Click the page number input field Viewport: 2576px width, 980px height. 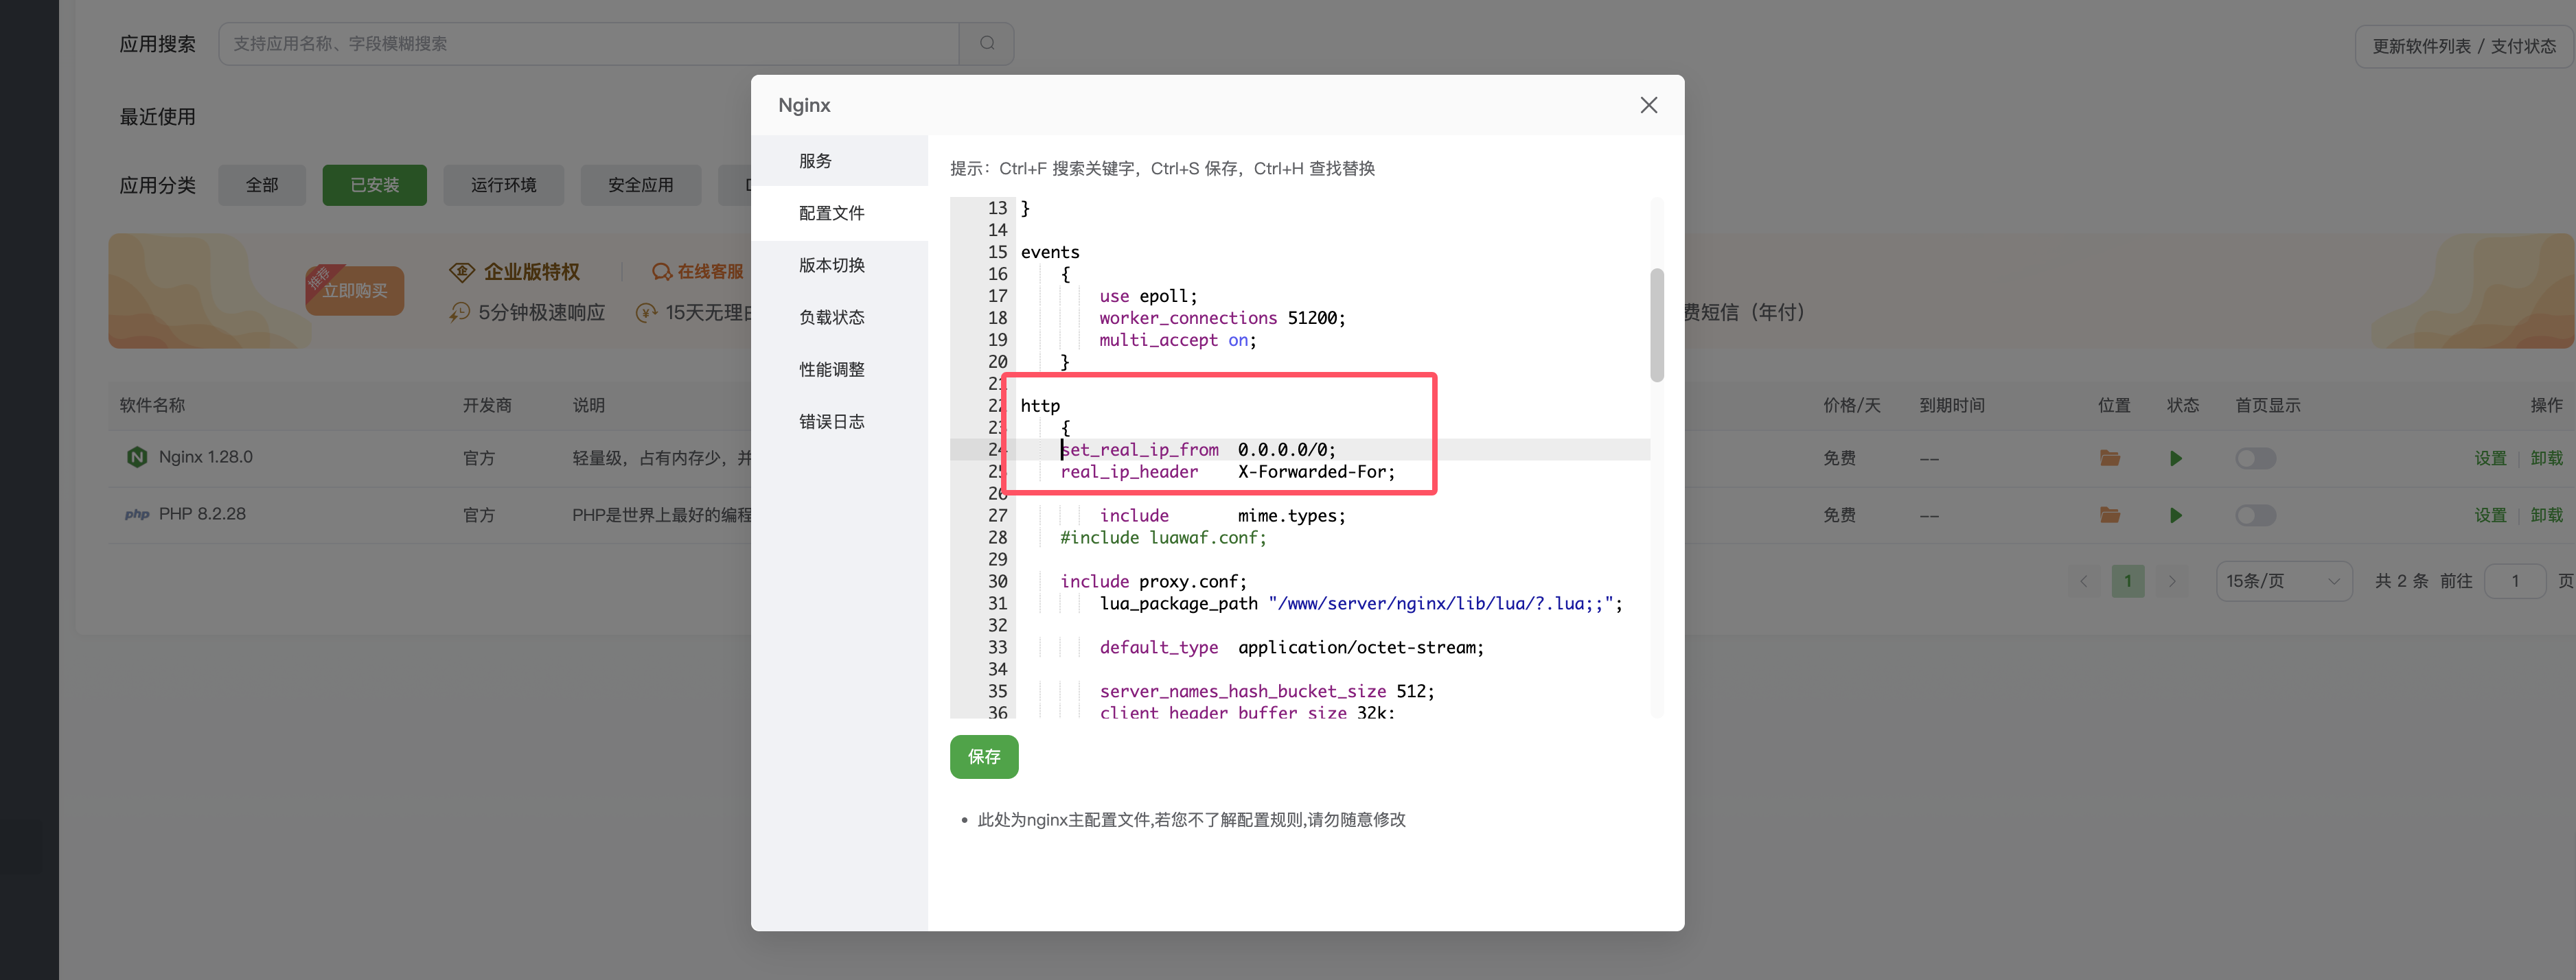tap(2516, 580)
